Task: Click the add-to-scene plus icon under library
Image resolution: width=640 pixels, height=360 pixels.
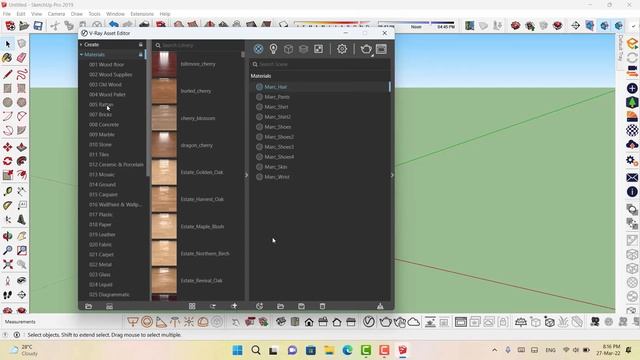Action: point(234,306)
